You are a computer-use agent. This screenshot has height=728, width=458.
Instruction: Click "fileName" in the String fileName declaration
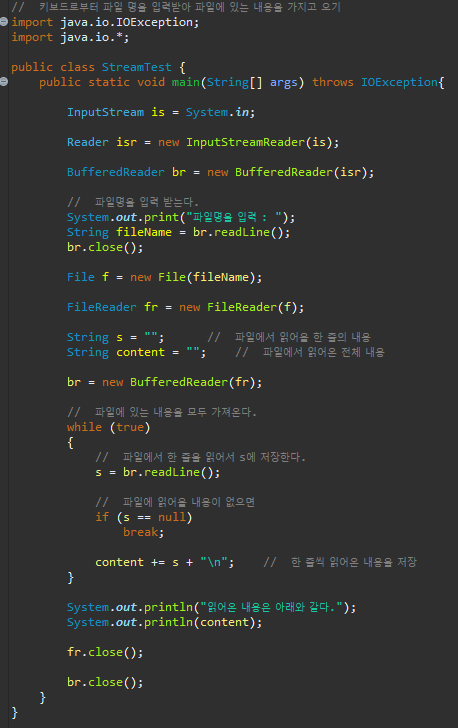(144, 232)
